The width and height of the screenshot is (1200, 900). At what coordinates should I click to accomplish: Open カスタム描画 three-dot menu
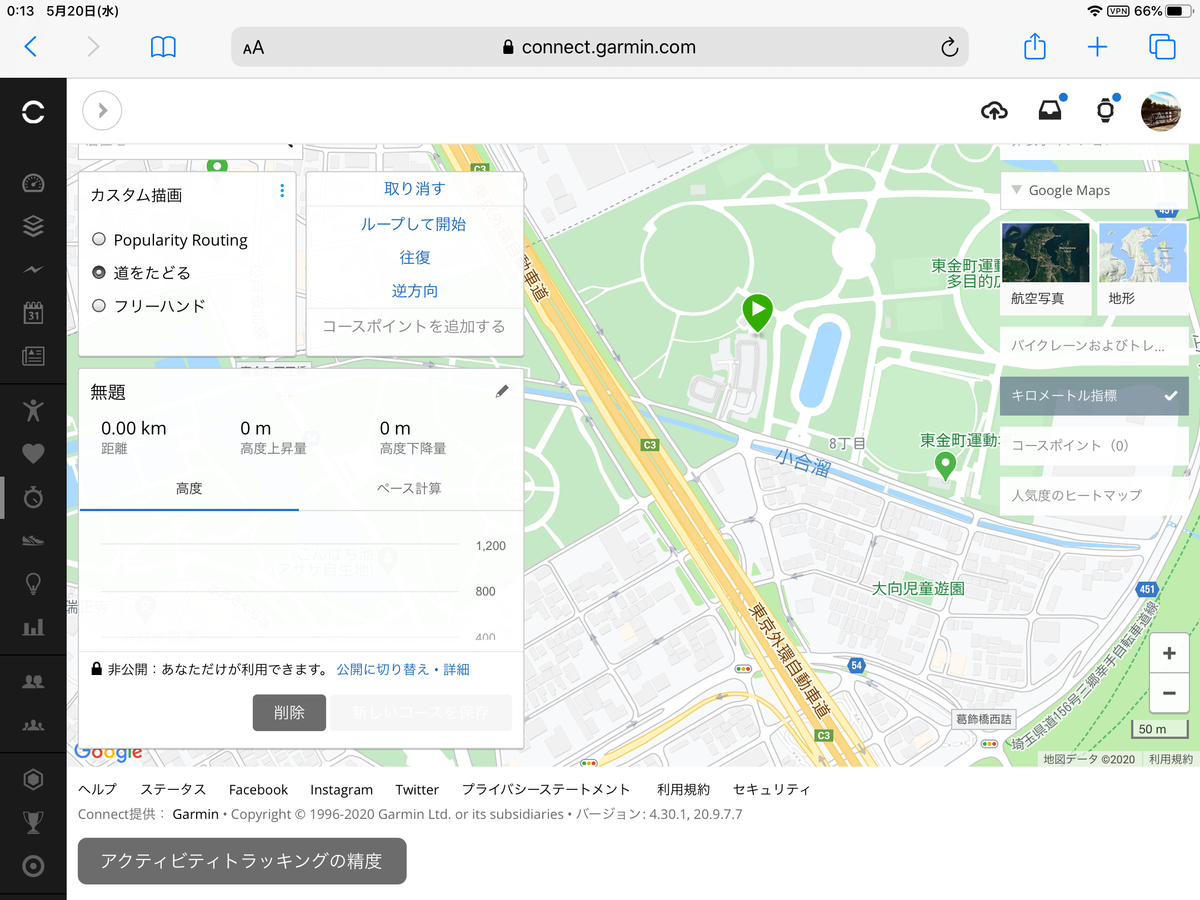pyautogui.click(x=282, y=190)
